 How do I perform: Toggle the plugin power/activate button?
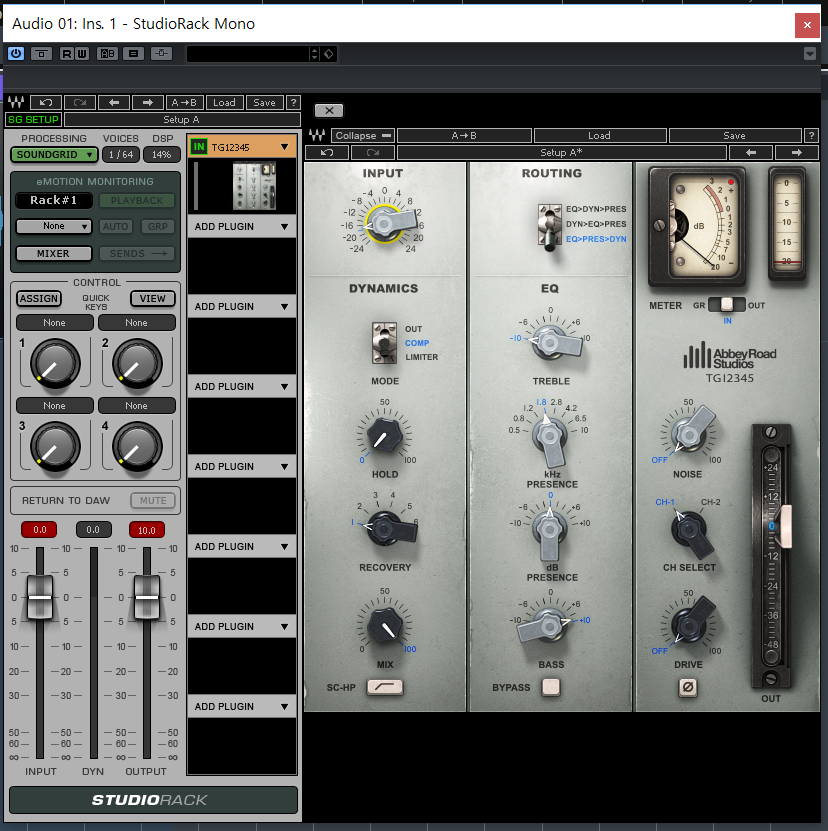pyautogui.click(x=16, y=53)
